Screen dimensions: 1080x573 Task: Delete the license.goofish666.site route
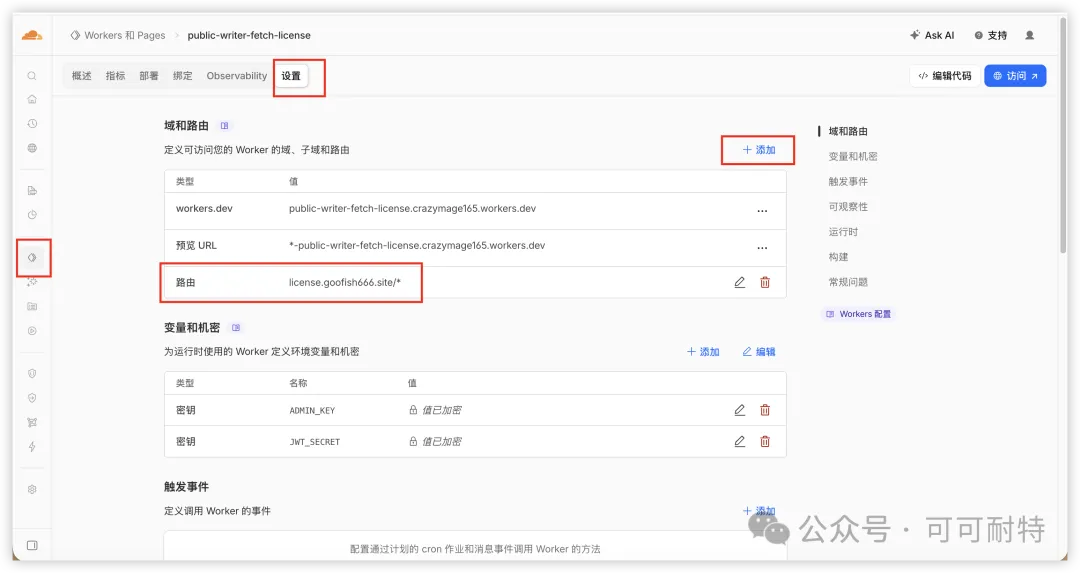pos(765,282)
